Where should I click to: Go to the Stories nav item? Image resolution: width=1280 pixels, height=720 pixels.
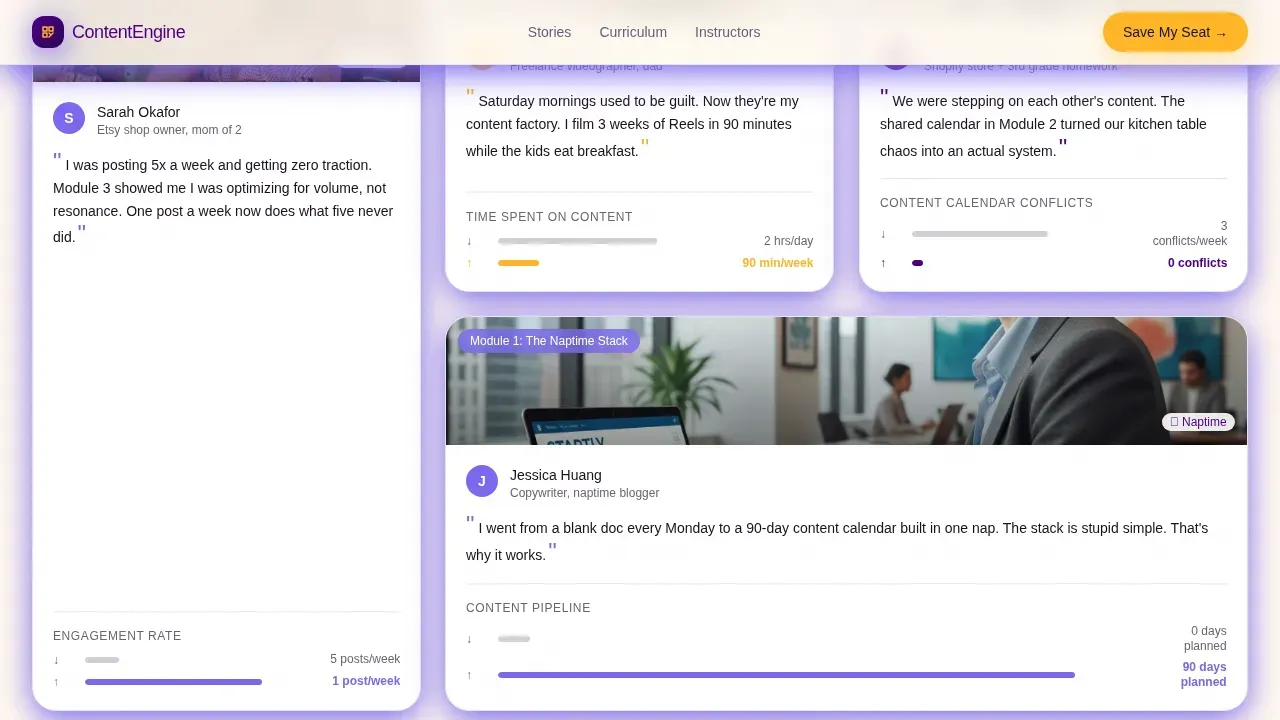(549, 32)
